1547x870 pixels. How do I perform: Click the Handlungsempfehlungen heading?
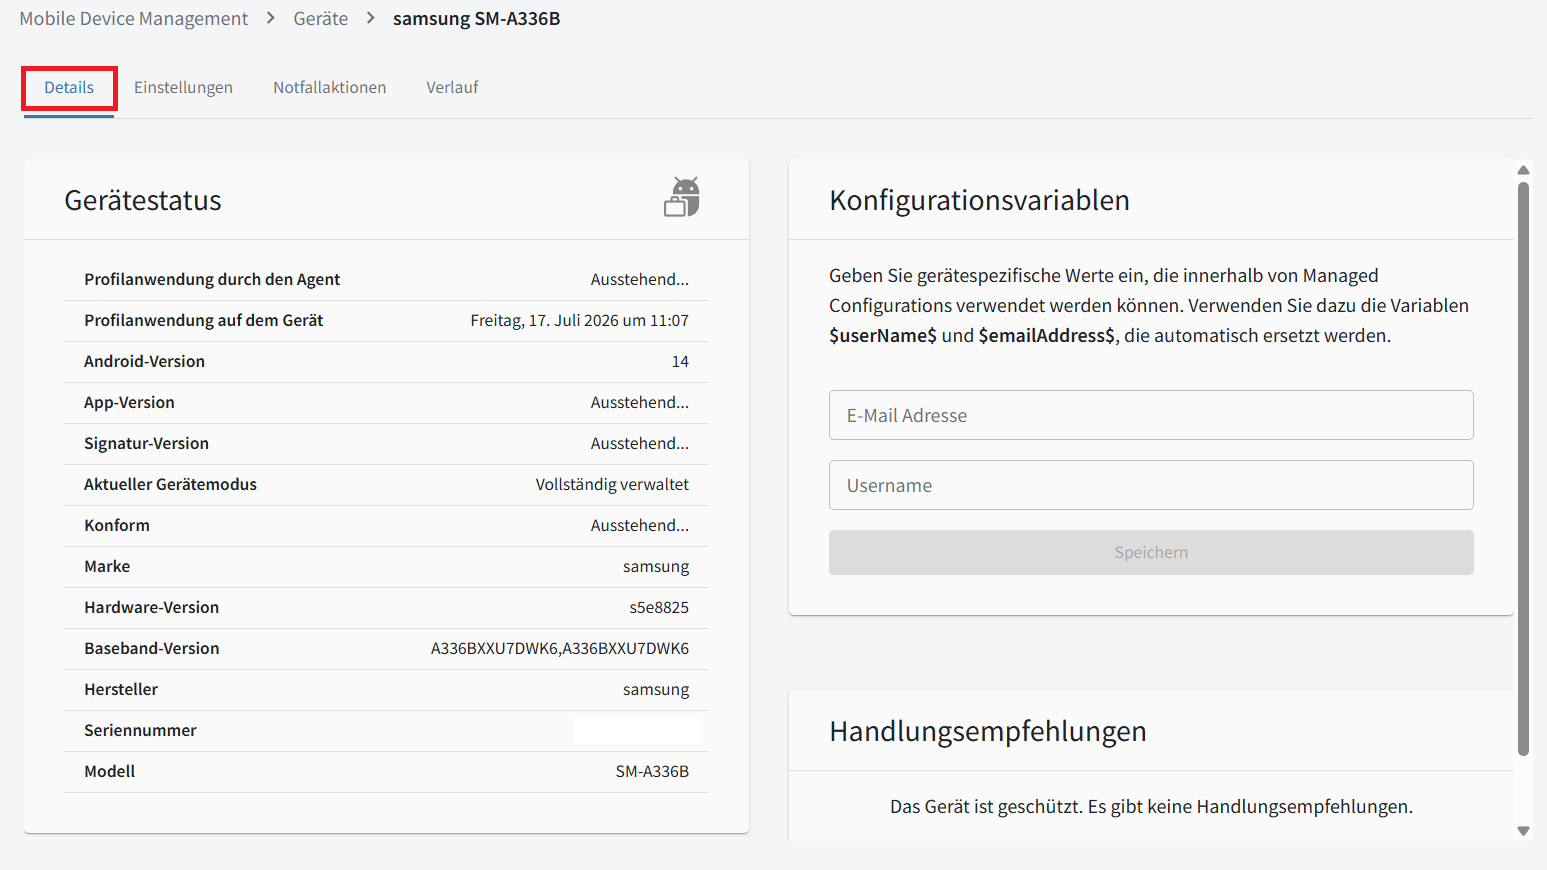pyautogui.click(x=988, y=731)
